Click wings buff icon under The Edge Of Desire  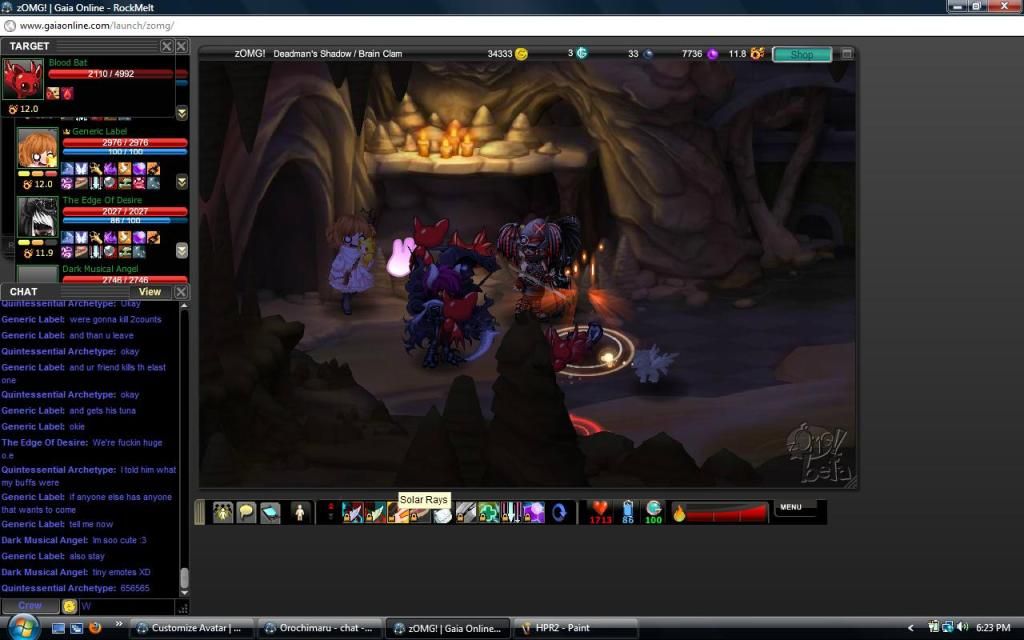(x=81, y=237)
